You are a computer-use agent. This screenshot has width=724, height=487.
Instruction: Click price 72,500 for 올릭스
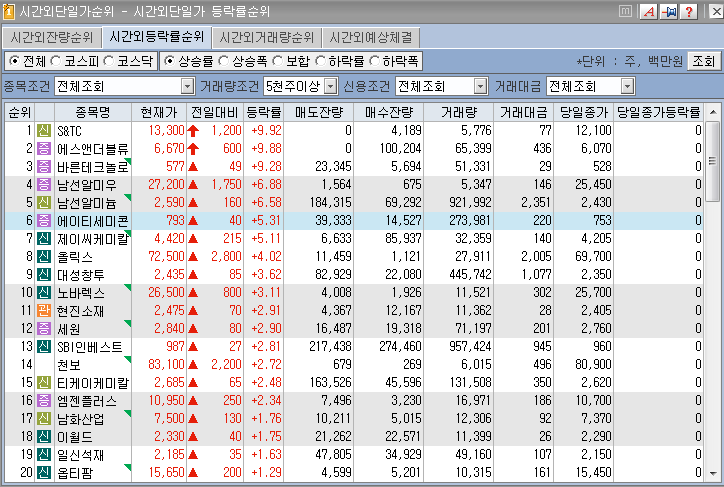click(166, 257)
